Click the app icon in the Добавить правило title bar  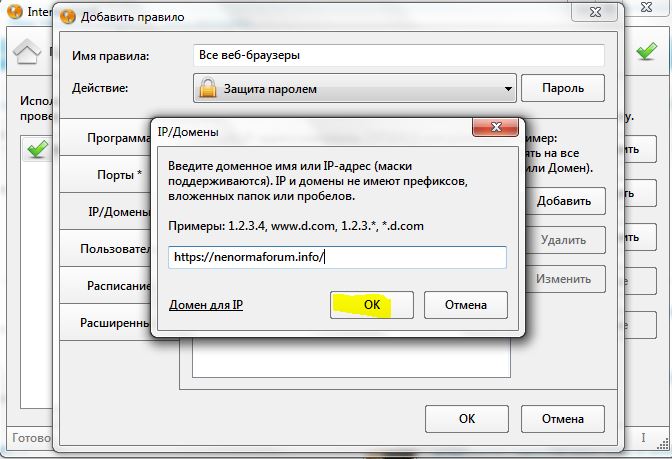click(67, 18)
